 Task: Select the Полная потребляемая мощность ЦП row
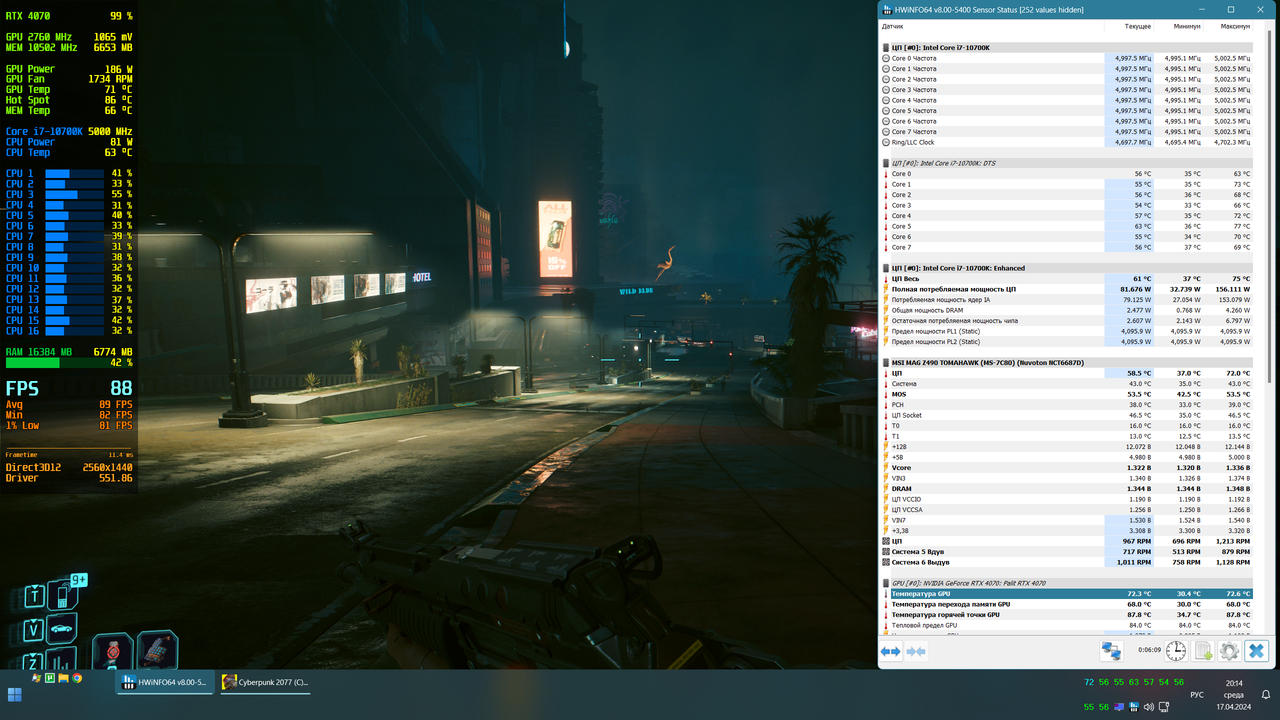[1071, 289]
